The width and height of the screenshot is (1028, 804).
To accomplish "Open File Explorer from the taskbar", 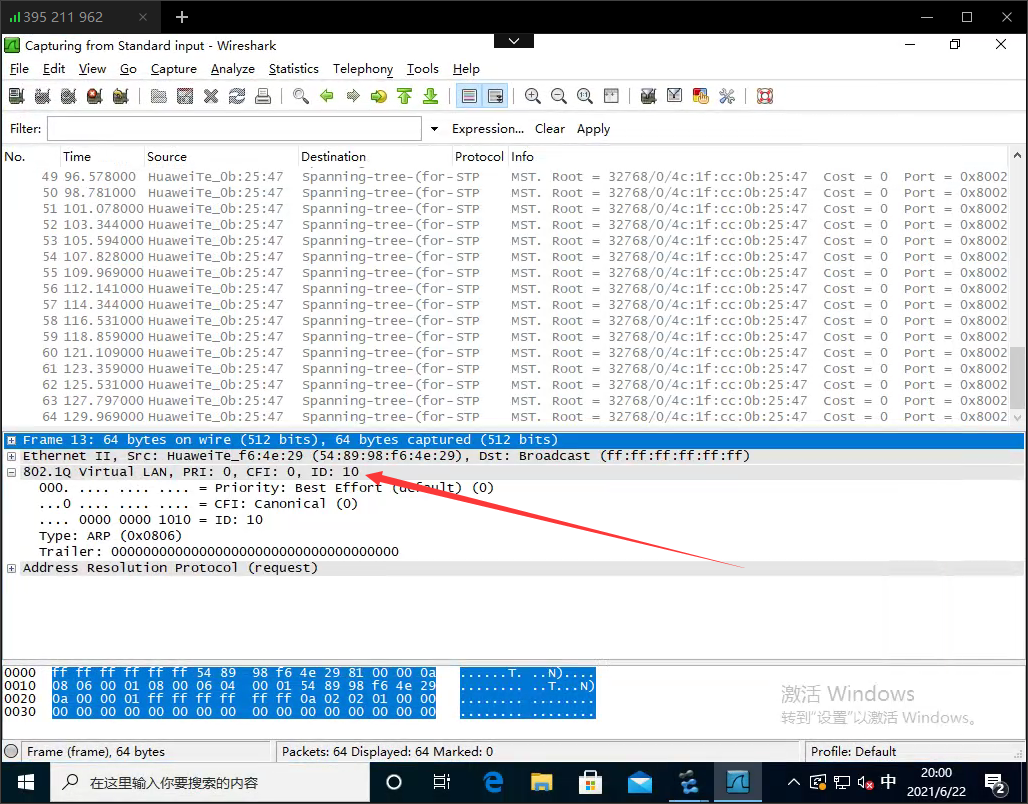I will click(x=542, y=782).
